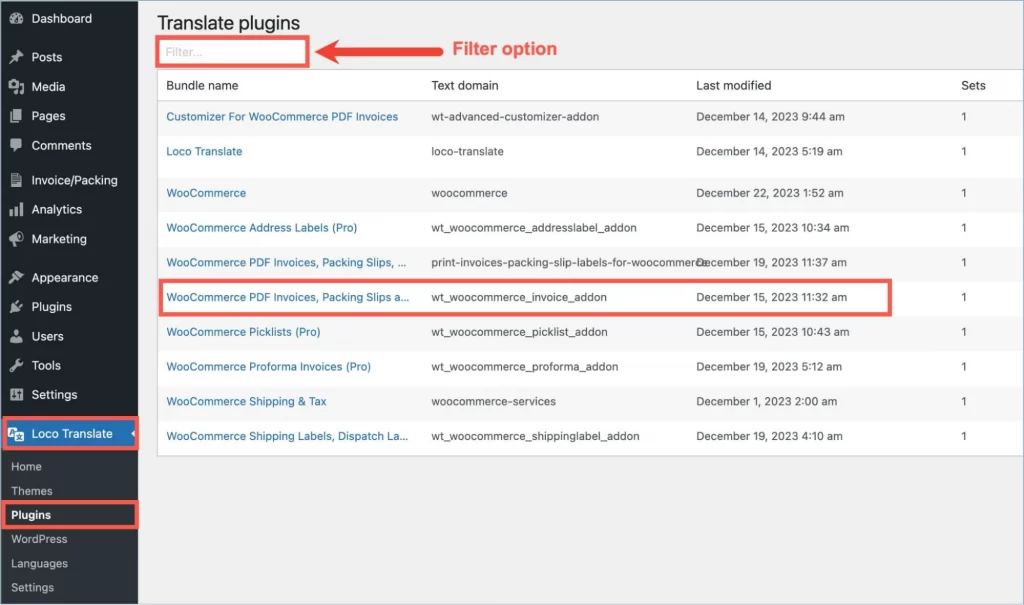Viewport: 1024px width, 605px height.
Task: Open Customizer For WooCommerce PDF Invoices
Action: pyautogui.click(x=282, y=117)
